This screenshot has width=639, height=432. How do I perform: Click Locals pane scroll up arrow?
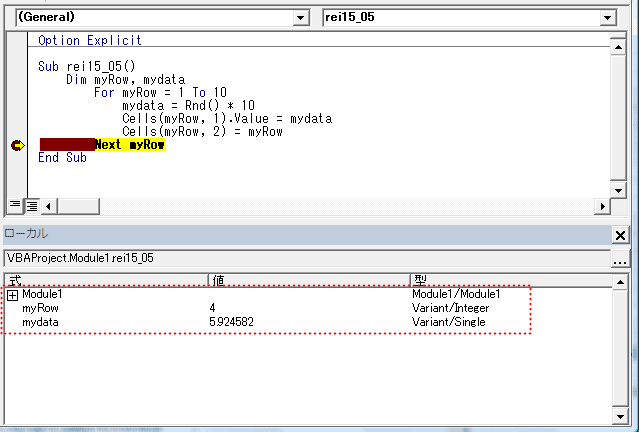620,282
